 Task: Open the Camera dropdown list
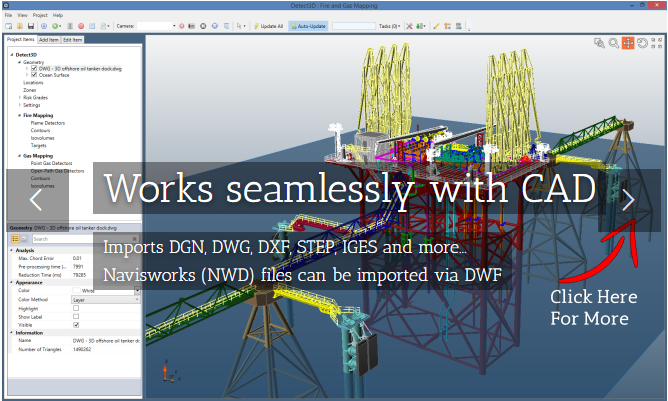pyautogui.click(x=174, y=26)
